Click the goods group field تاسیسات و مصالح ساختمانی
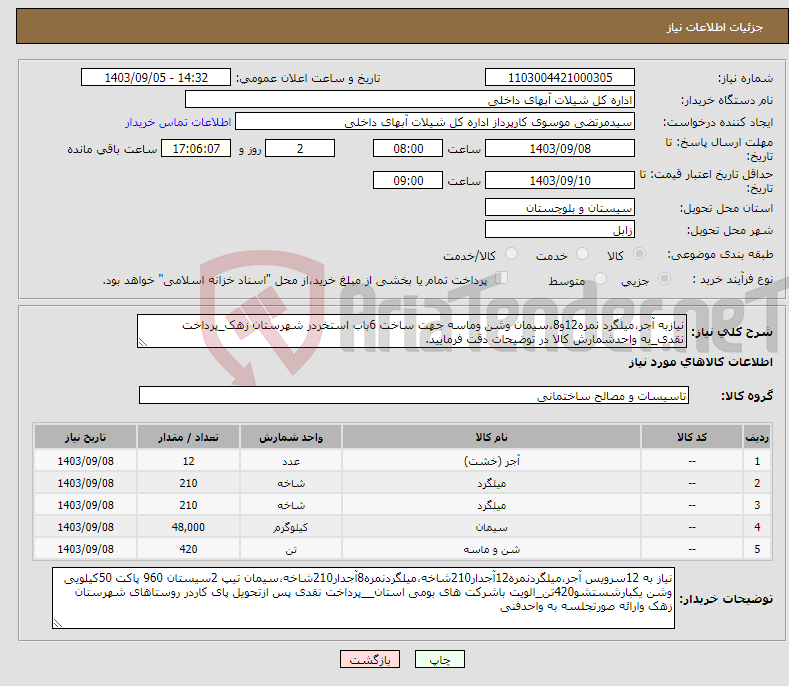Screen dimensions: 789x686 [414, 396]
